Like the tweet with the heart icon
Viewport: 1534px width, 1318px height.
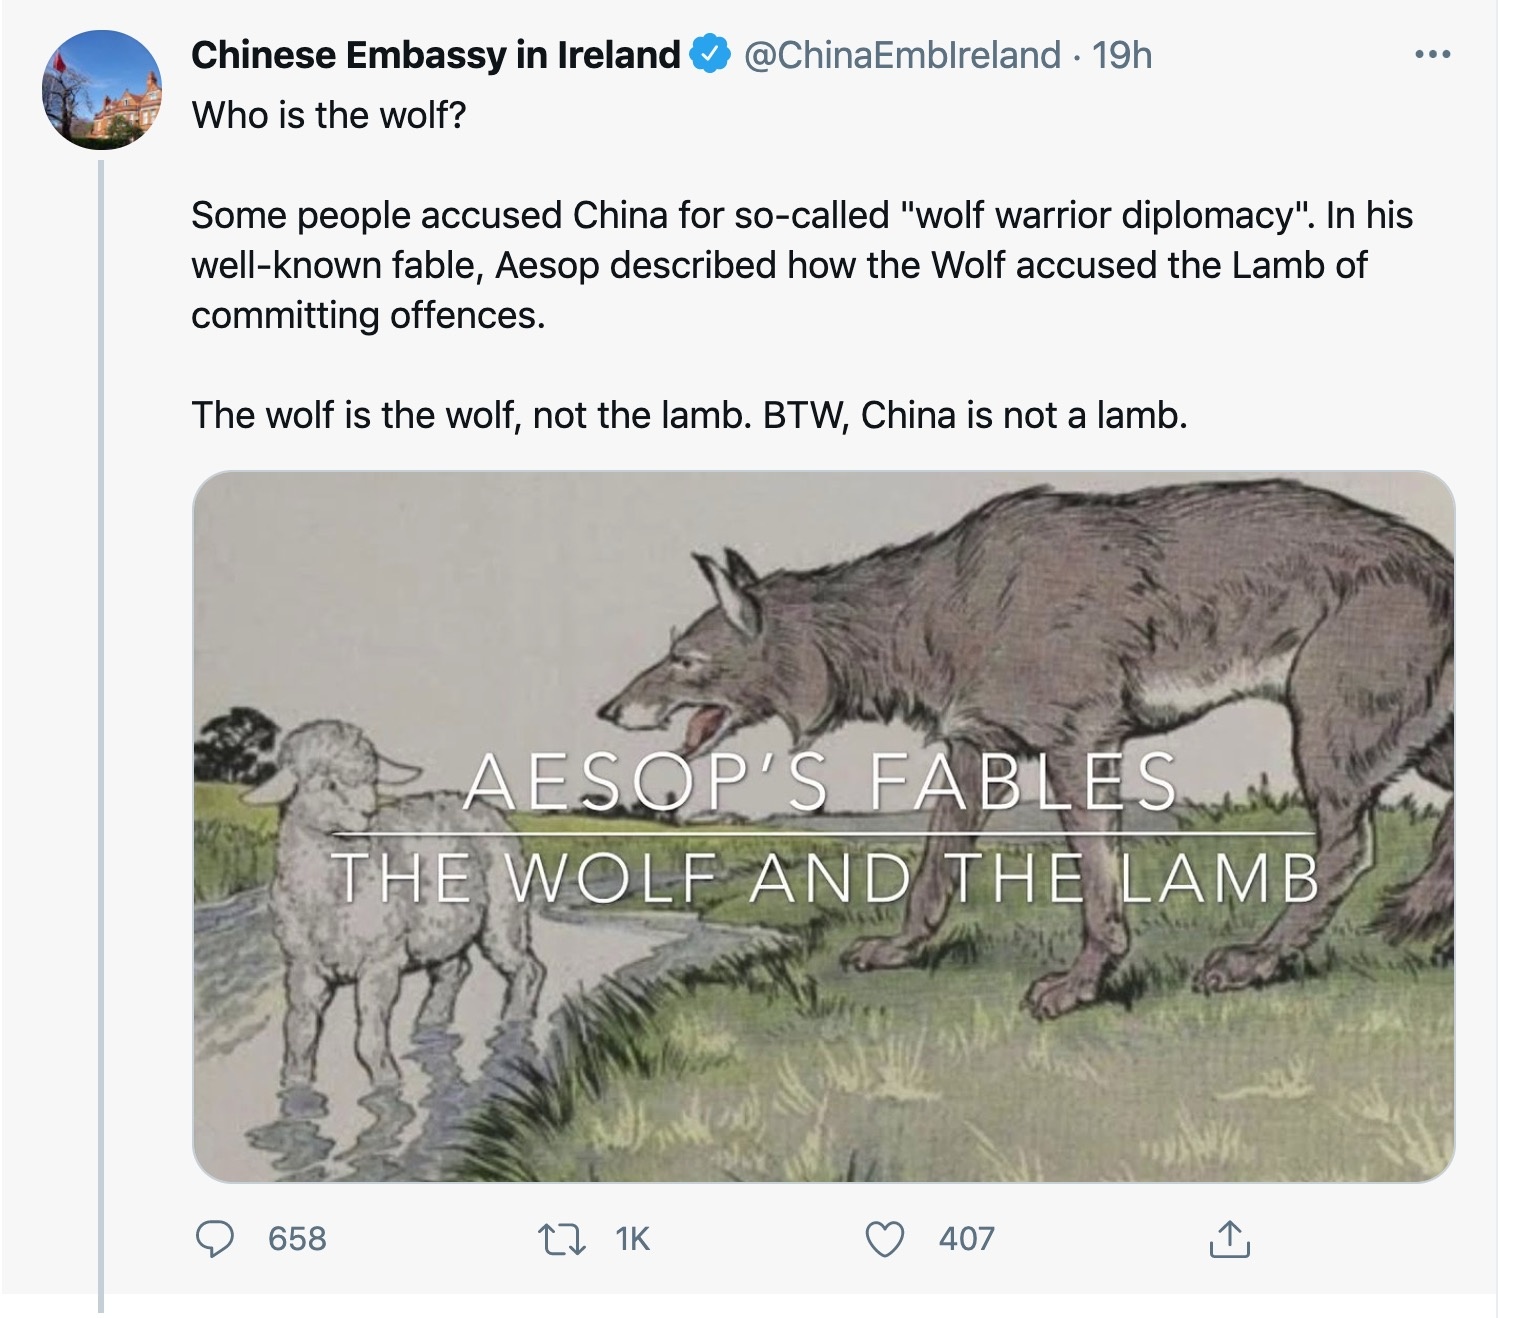884,1239
